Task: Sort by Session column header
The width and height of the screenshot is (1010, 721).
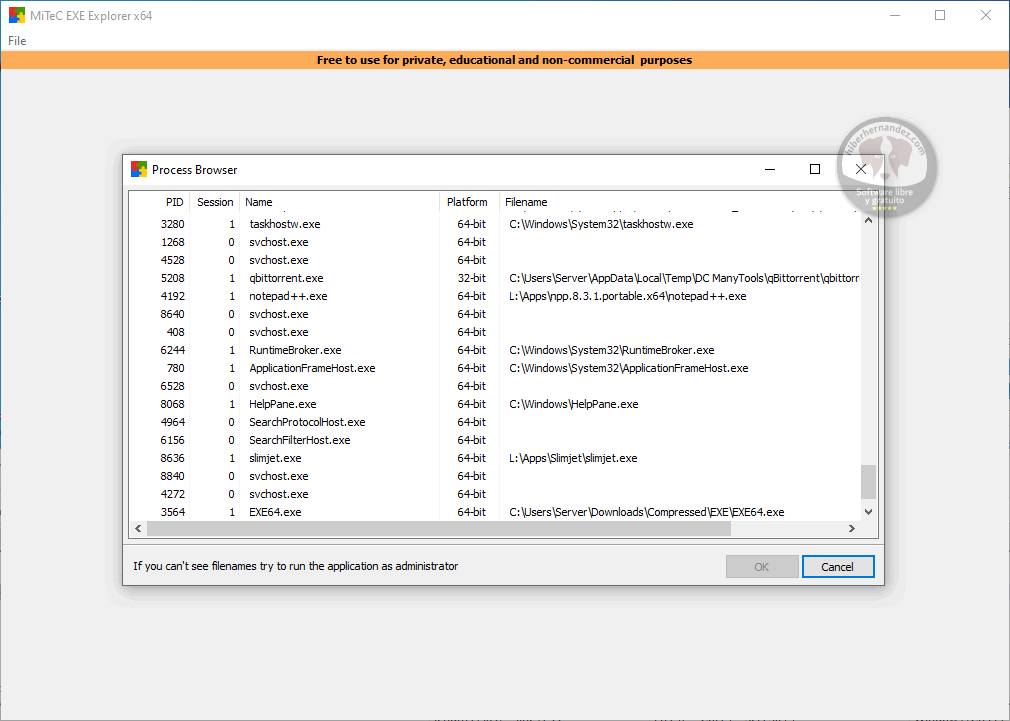Action: (x=215, y=202)
